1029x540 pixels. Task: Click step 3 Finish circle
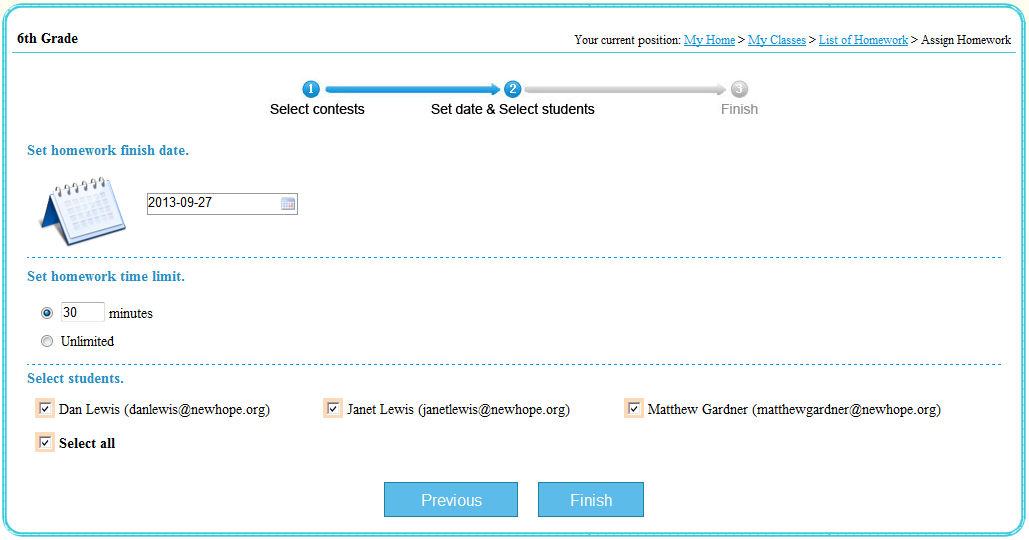tap(739, 89)
